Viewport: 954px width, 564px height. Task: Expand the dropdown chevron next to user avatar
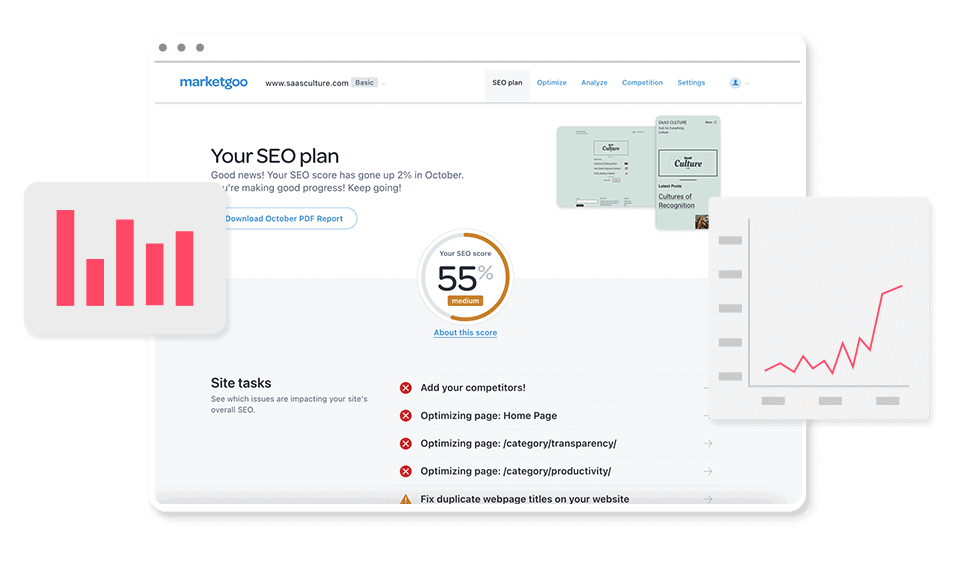pos(748,84)
